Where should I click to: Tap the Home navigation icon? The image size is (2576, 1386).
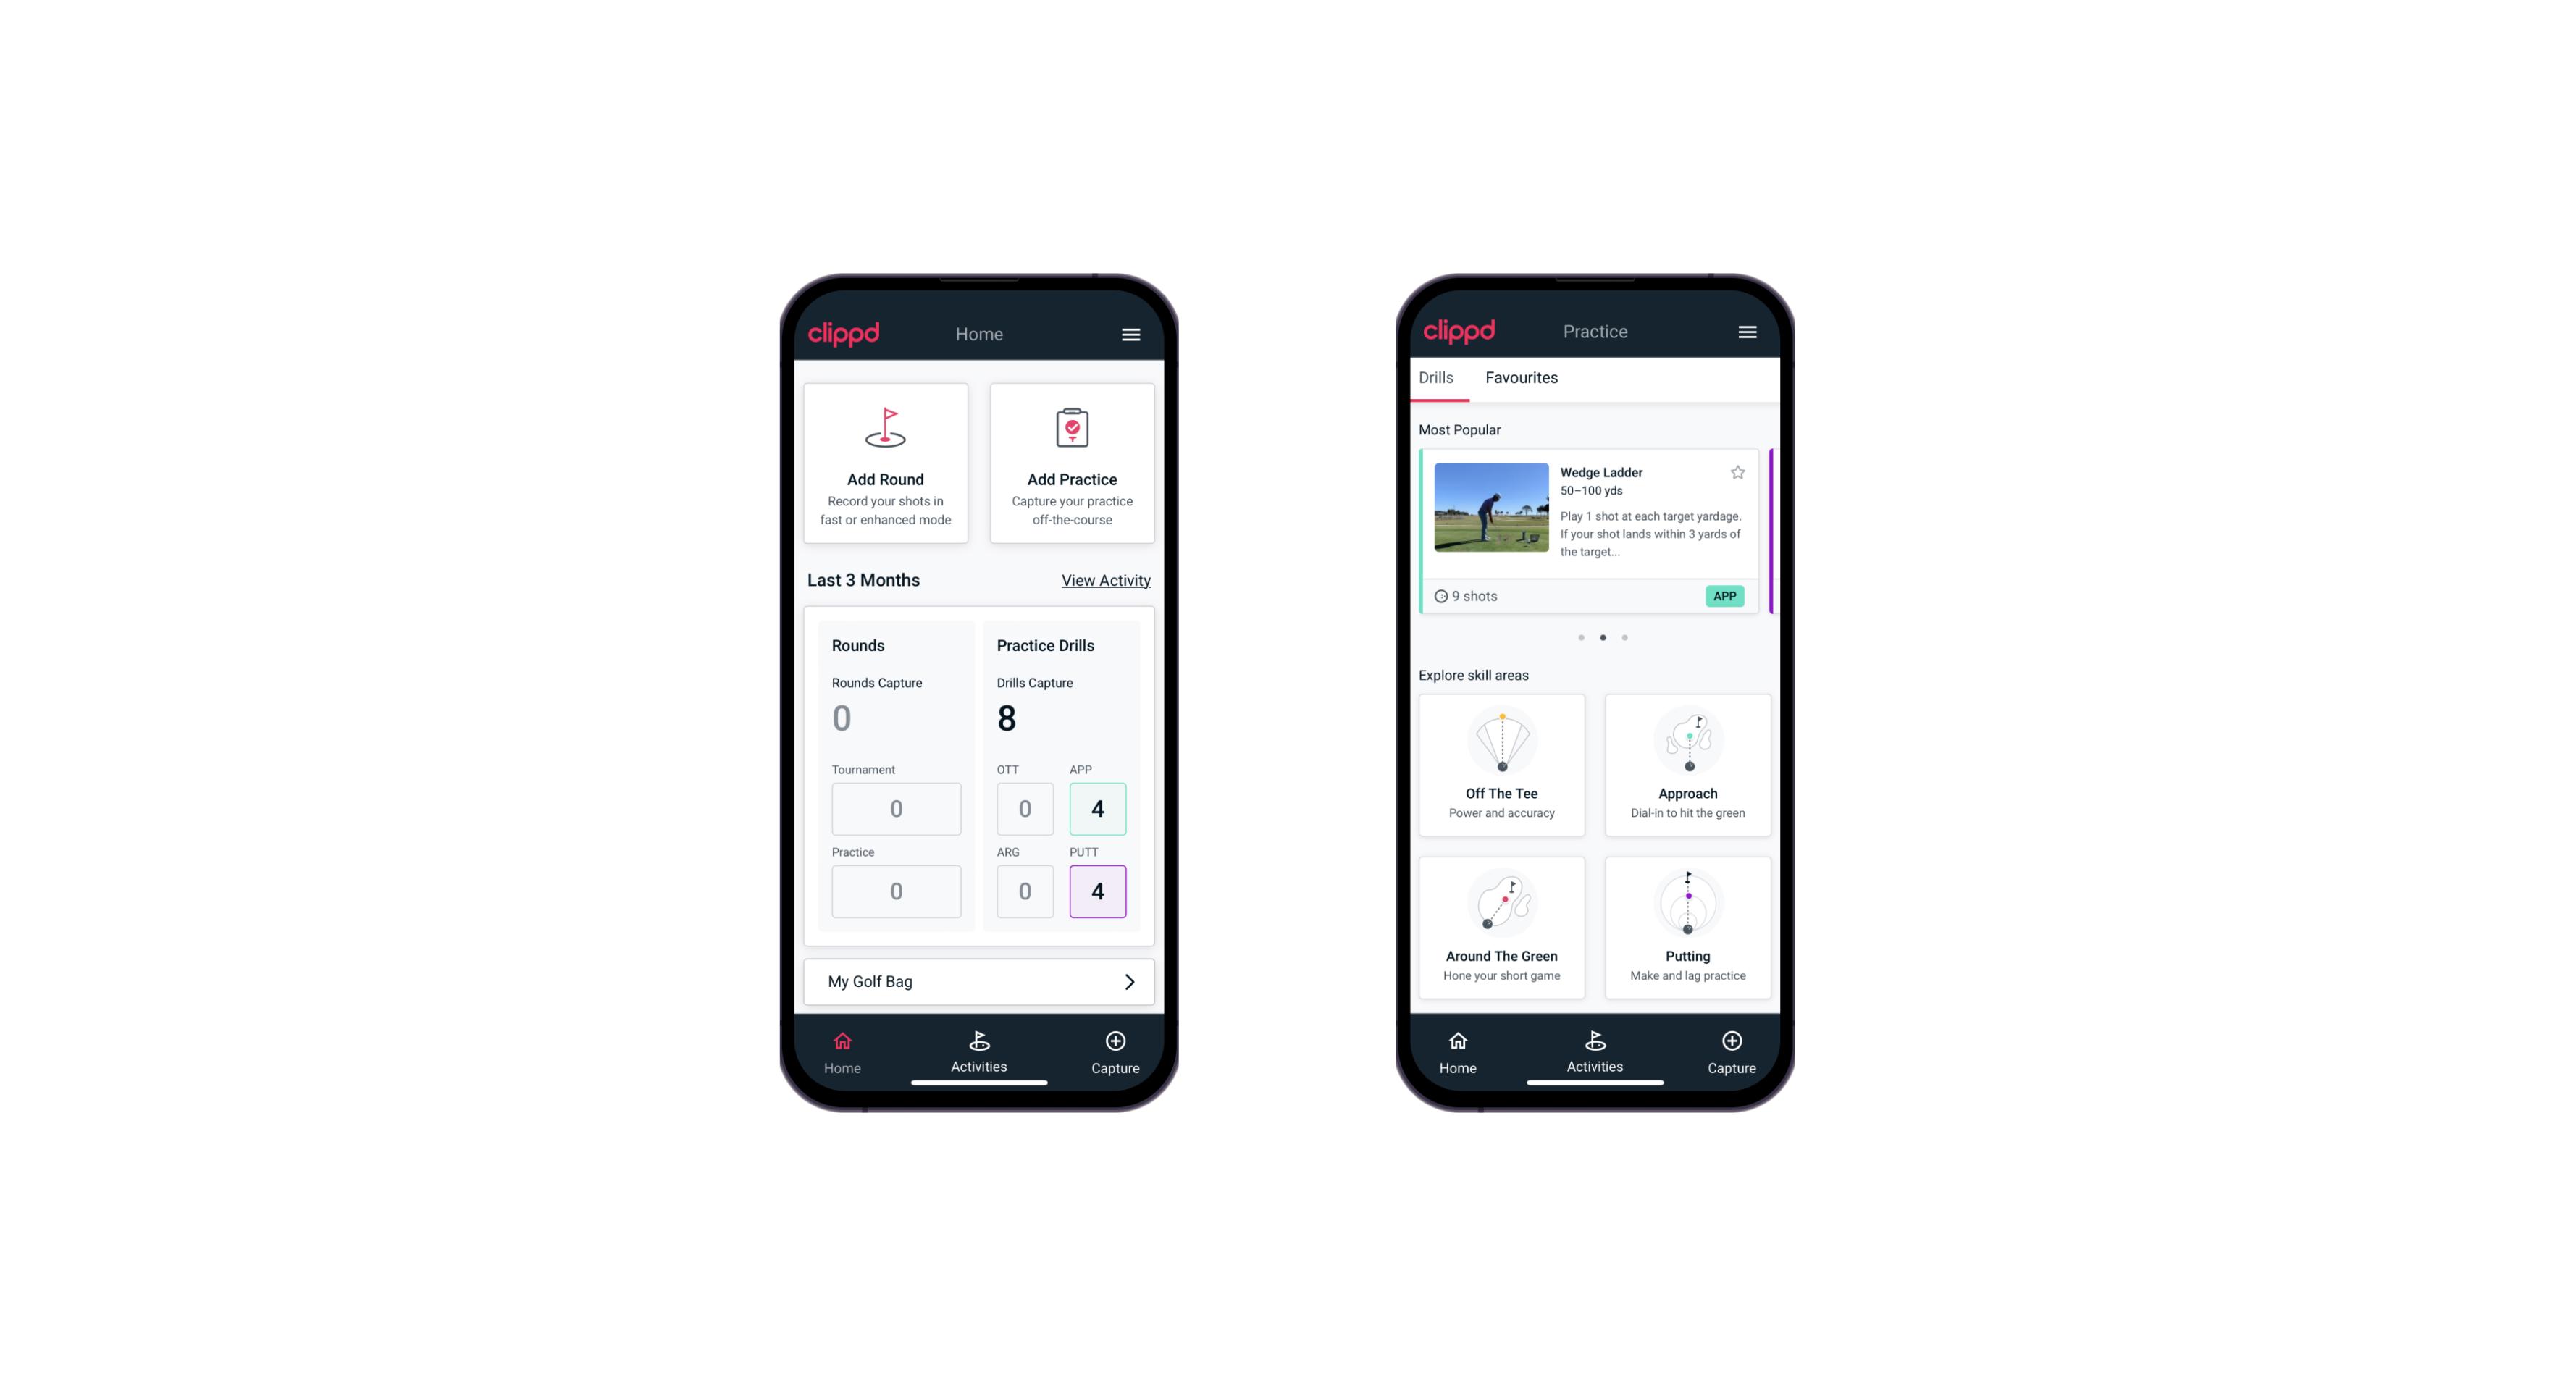pos(843,1041)
